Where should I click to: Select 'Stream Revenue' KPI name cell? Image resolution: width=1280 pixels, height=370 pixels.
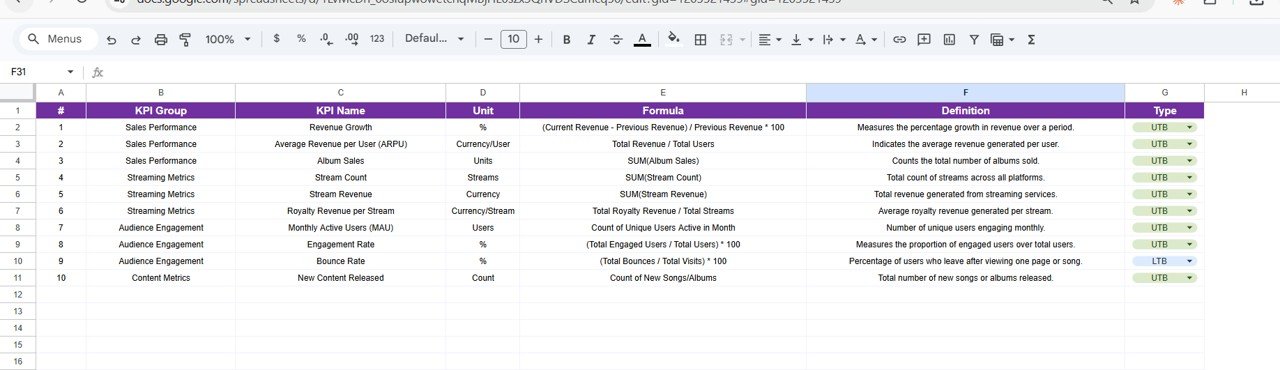click(340, 194)
